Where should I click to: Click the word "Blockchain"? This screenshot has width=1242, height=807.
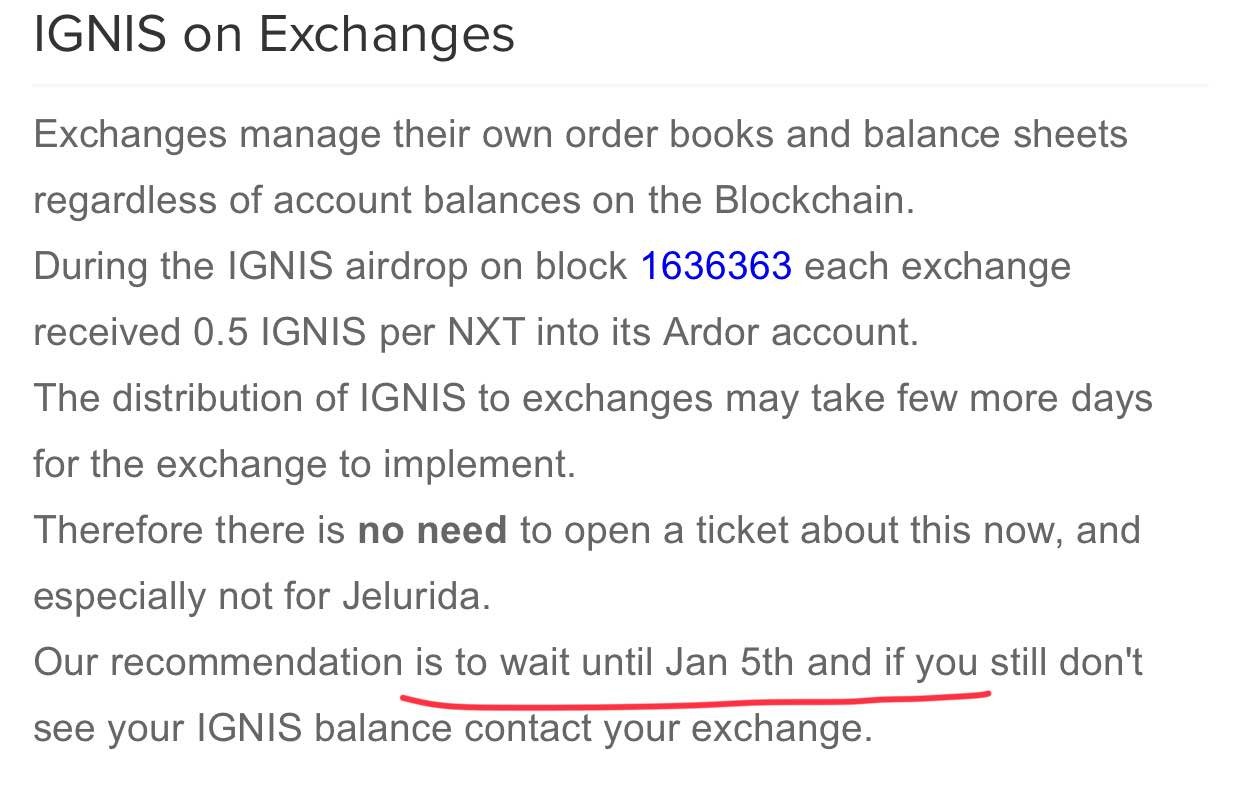[811, 201]
